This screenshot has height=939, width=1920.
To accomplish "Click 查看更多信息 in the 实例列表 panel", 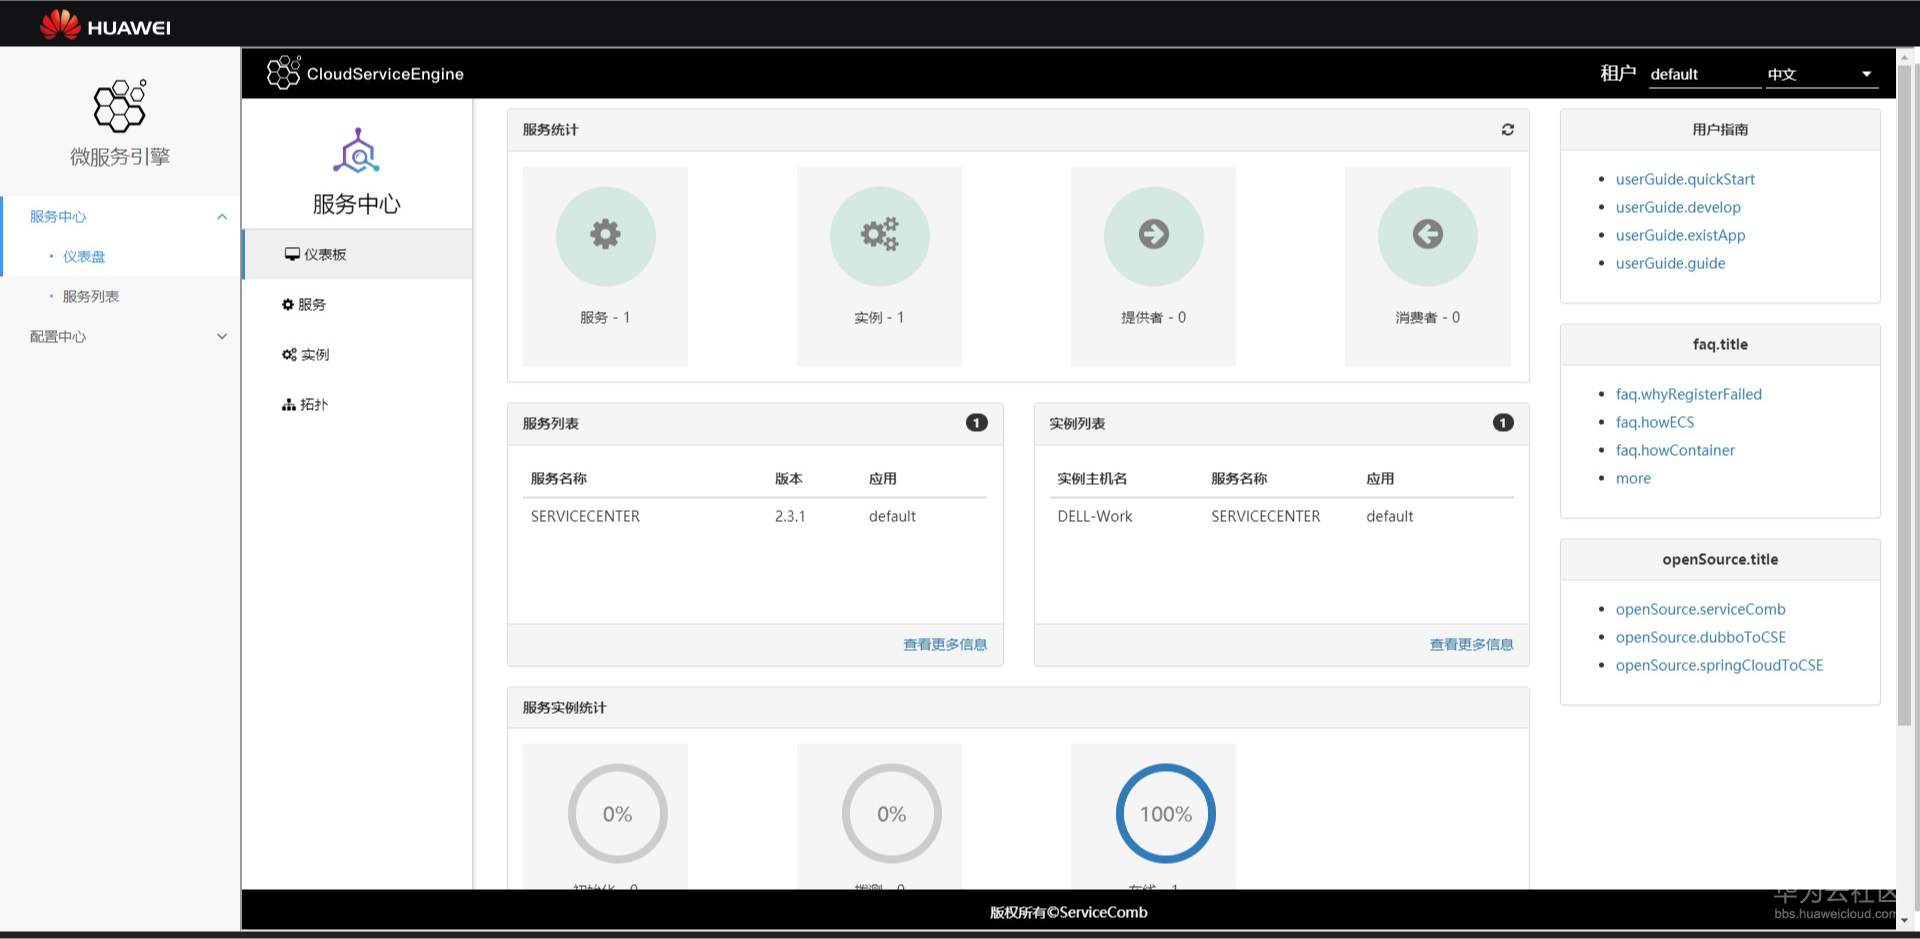I will 1471,645.
